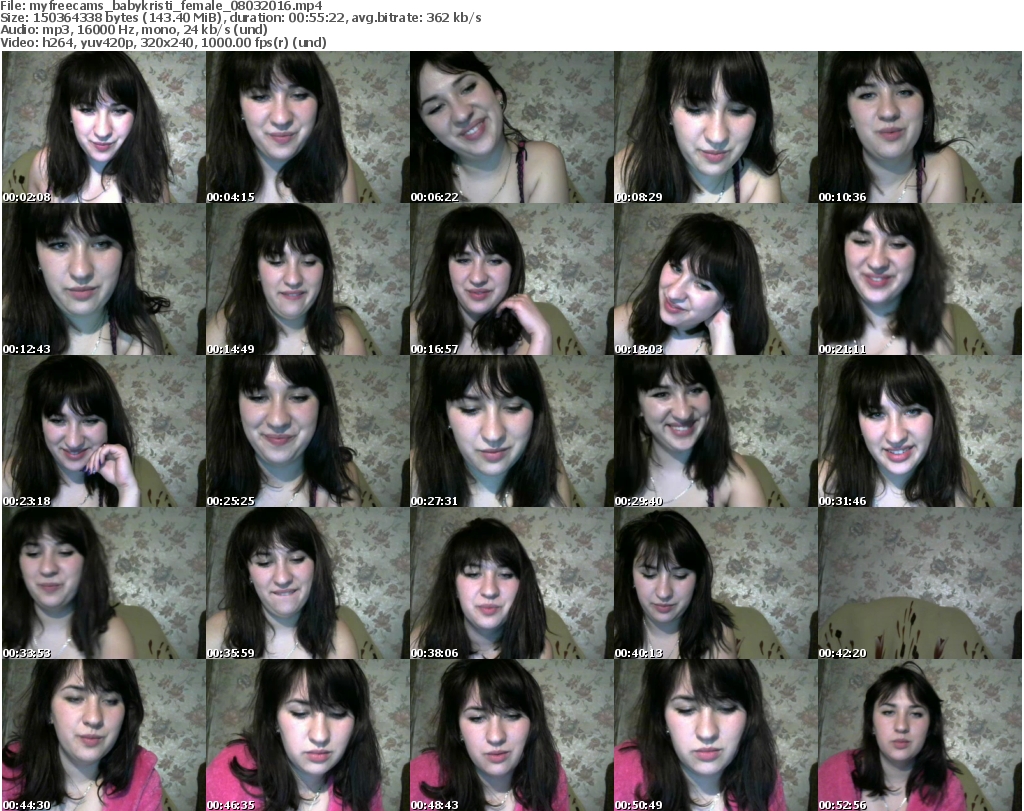Click the thumbnail stamped 00:31:46
This screenshot has width=1024, height=811.
pos(920,432)
